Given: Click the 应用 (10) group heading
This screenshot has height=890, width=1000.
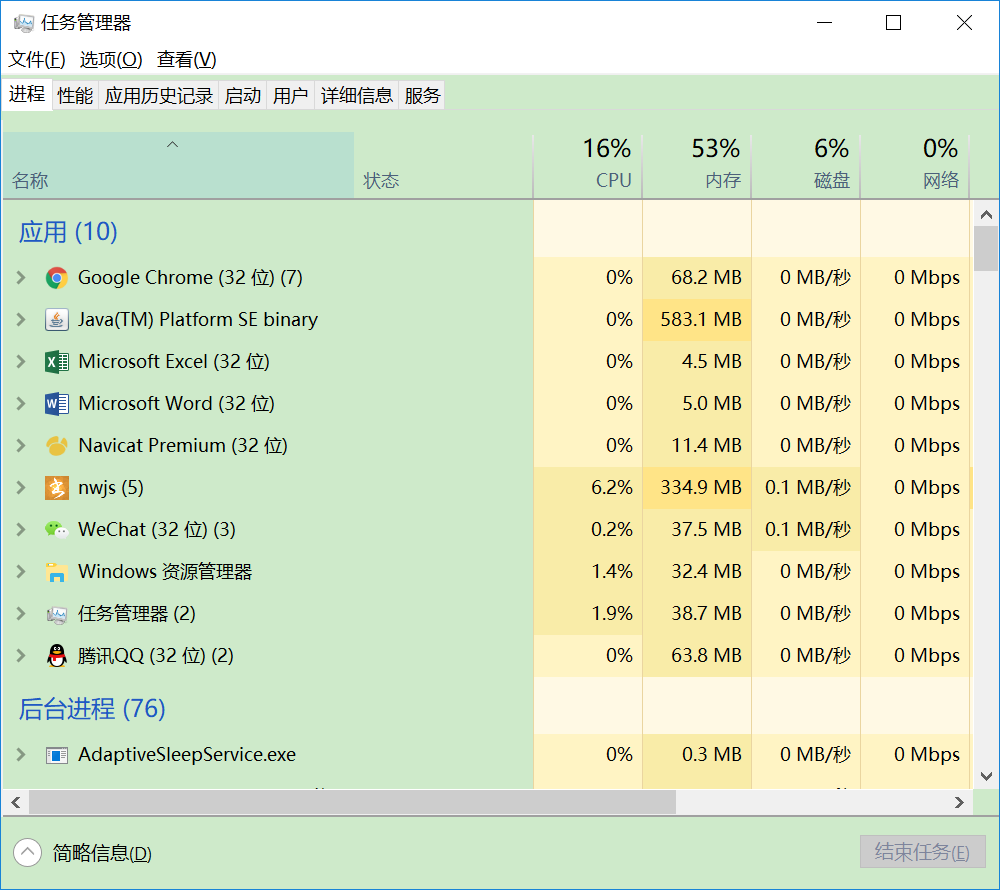Looking at the screenshot, I should point(68,232).
